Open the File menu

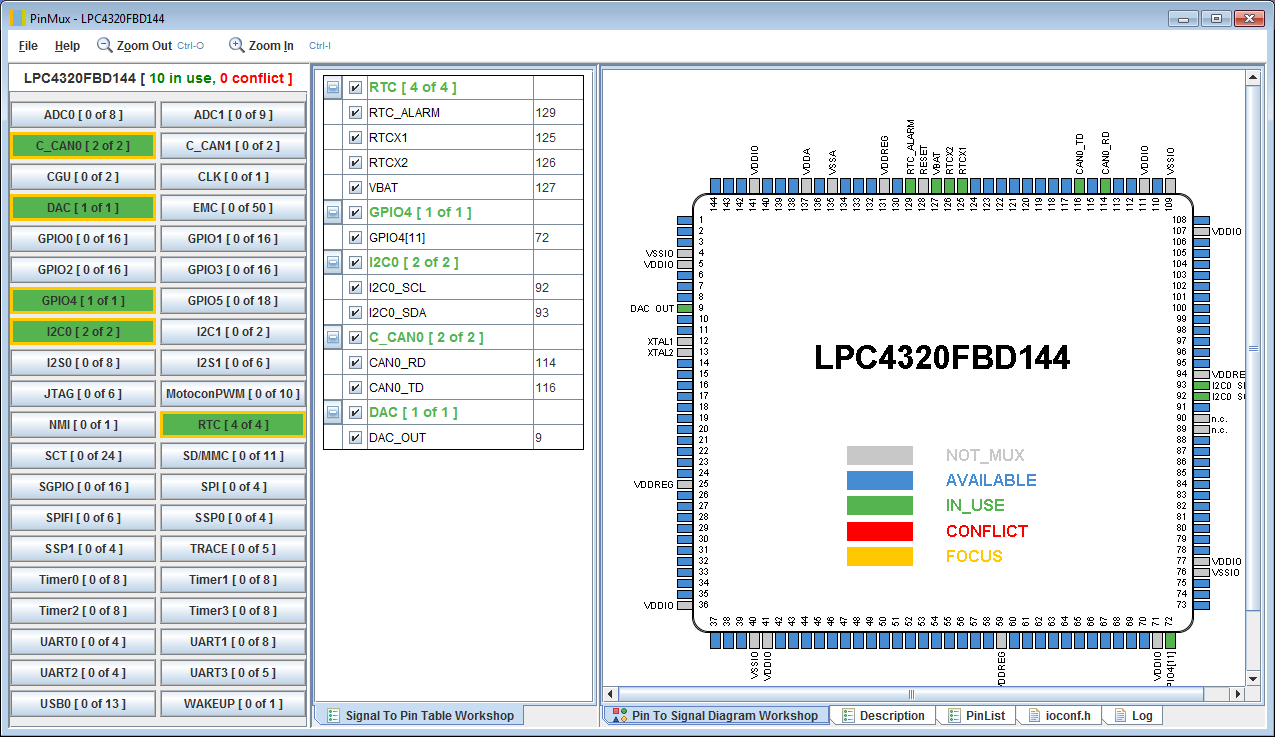[28, 46]
